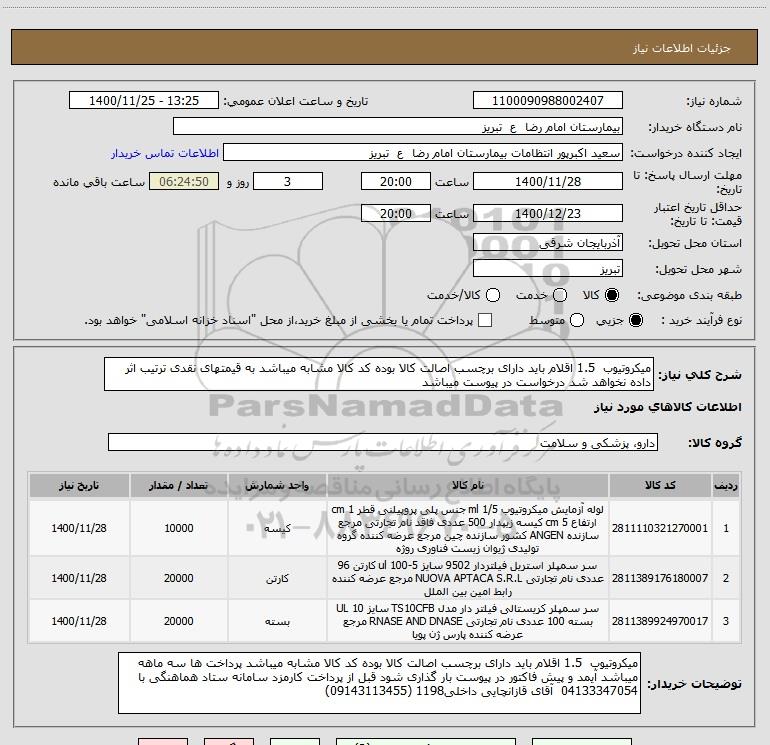Click the remaining time countdown 06:24:50

click(x=184, y=181)
